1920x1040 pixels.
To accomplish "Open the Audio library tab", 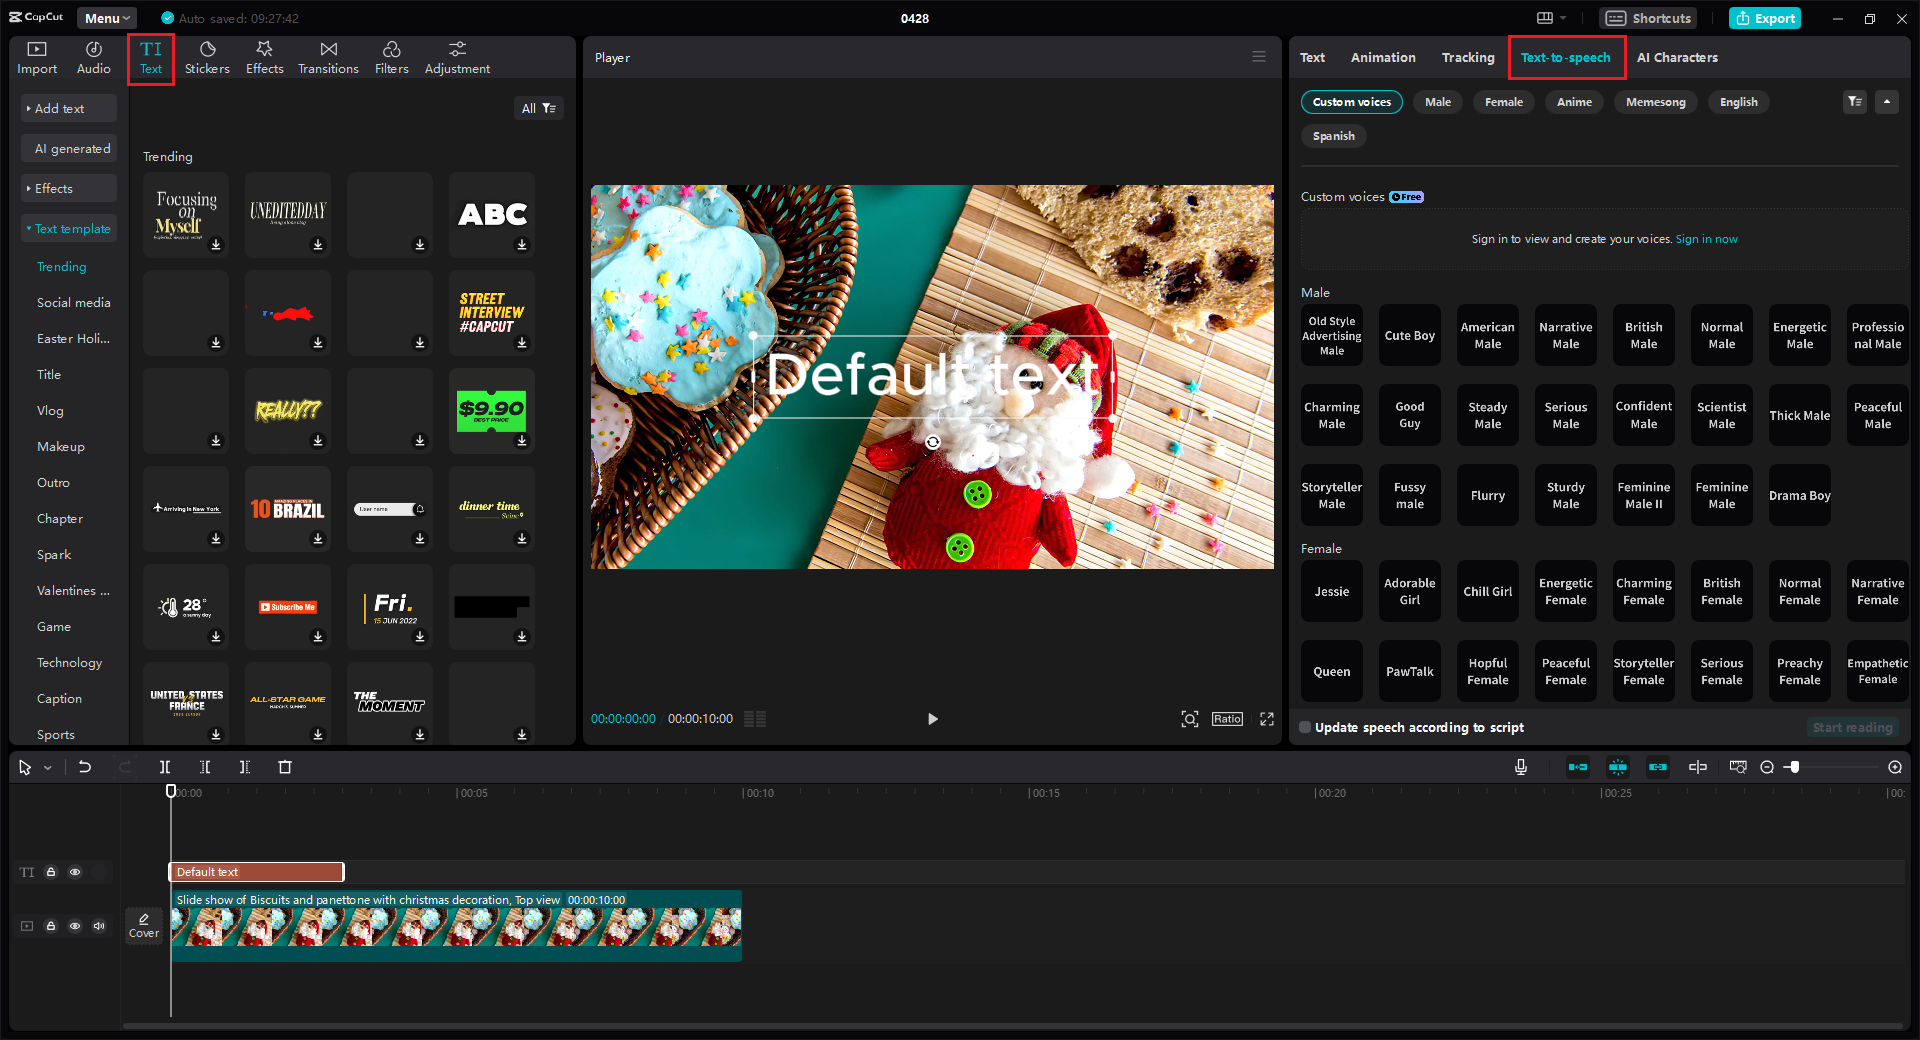I will pos(94,58).
